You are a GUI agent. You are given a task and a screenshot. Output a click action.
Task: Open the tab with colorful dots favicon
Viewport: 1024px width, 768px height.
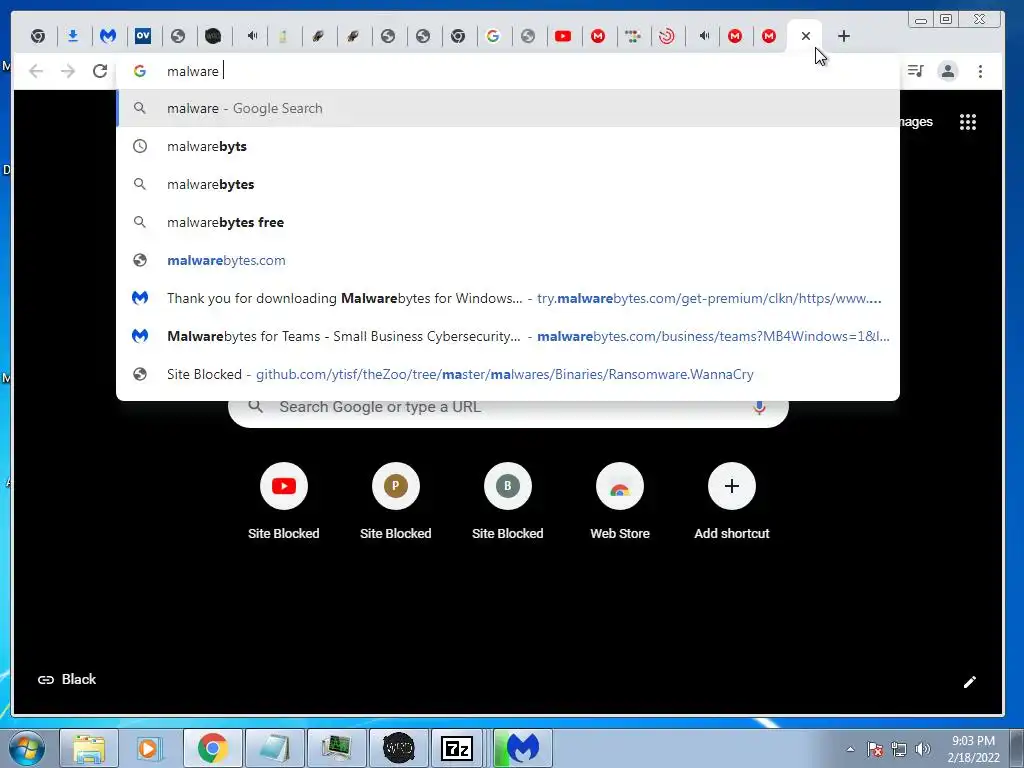tap(633, 36)
